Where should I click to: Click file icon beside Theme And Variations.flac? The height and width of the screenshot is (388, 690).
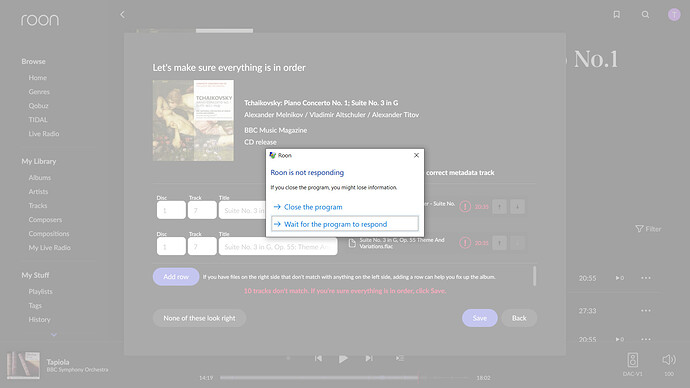point(352,243)
